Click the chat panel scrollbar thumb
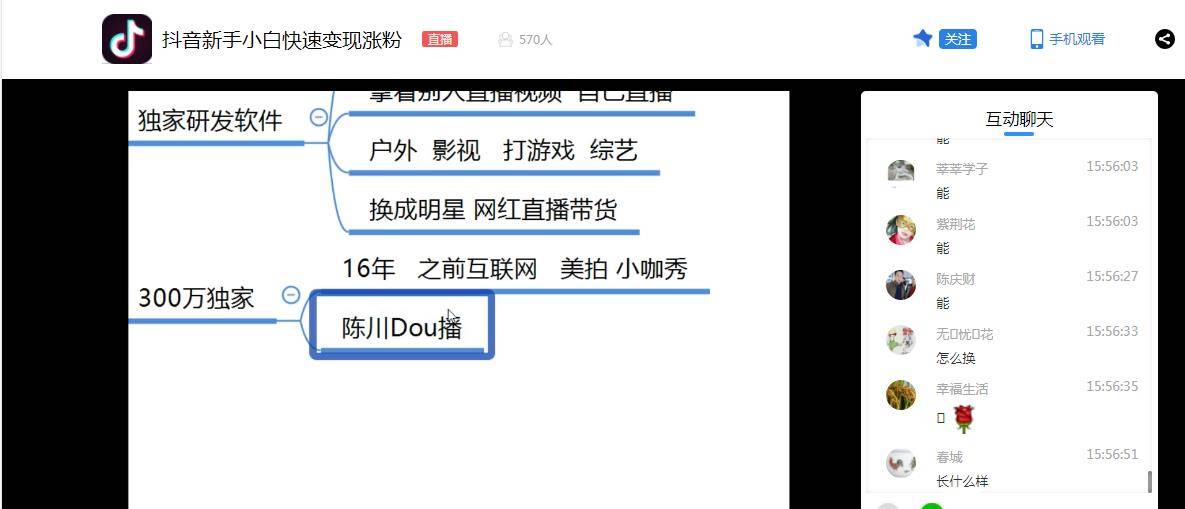Screen dimensions: 1185x509 (1149, 481)
